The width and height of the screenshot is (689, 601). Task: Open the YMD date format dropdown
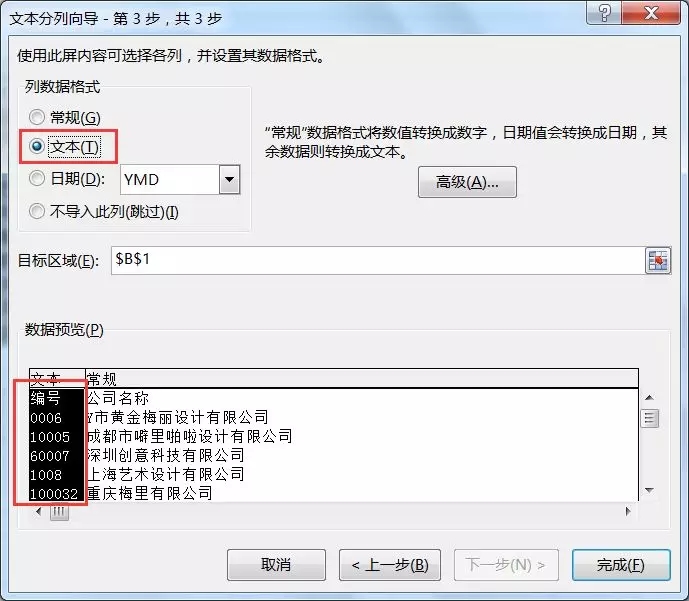click(229, 179)
